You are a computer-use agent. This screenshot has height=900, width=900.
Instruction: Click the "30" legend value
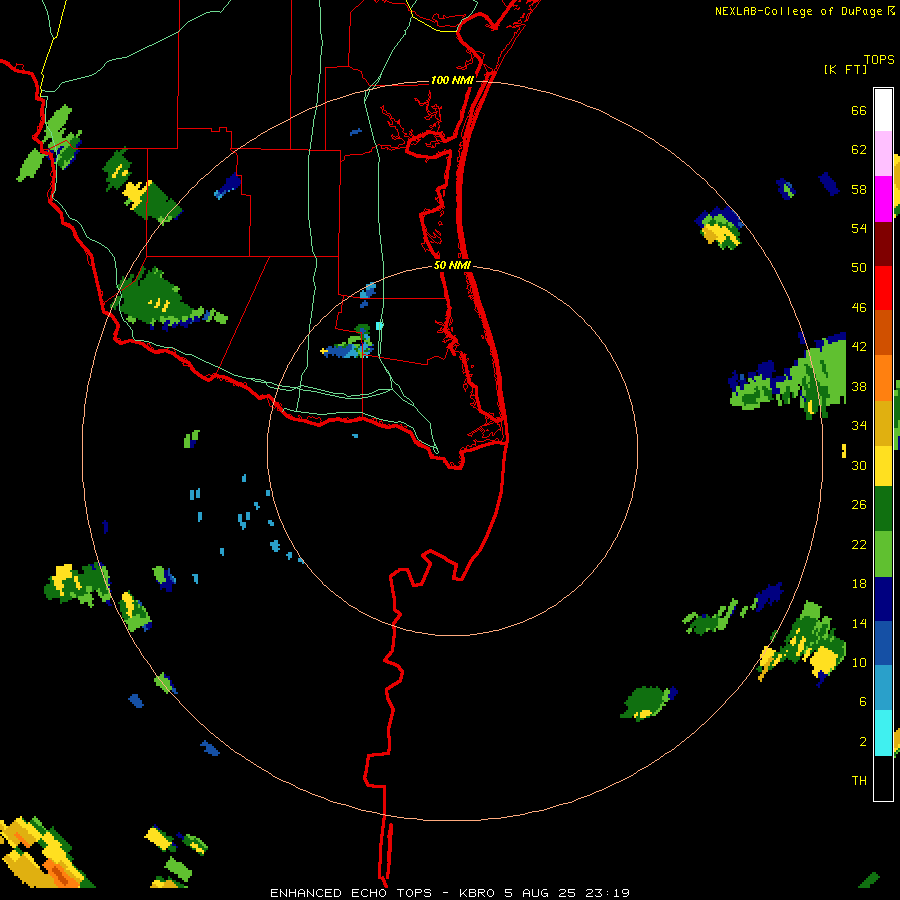[x=859, y=465]
